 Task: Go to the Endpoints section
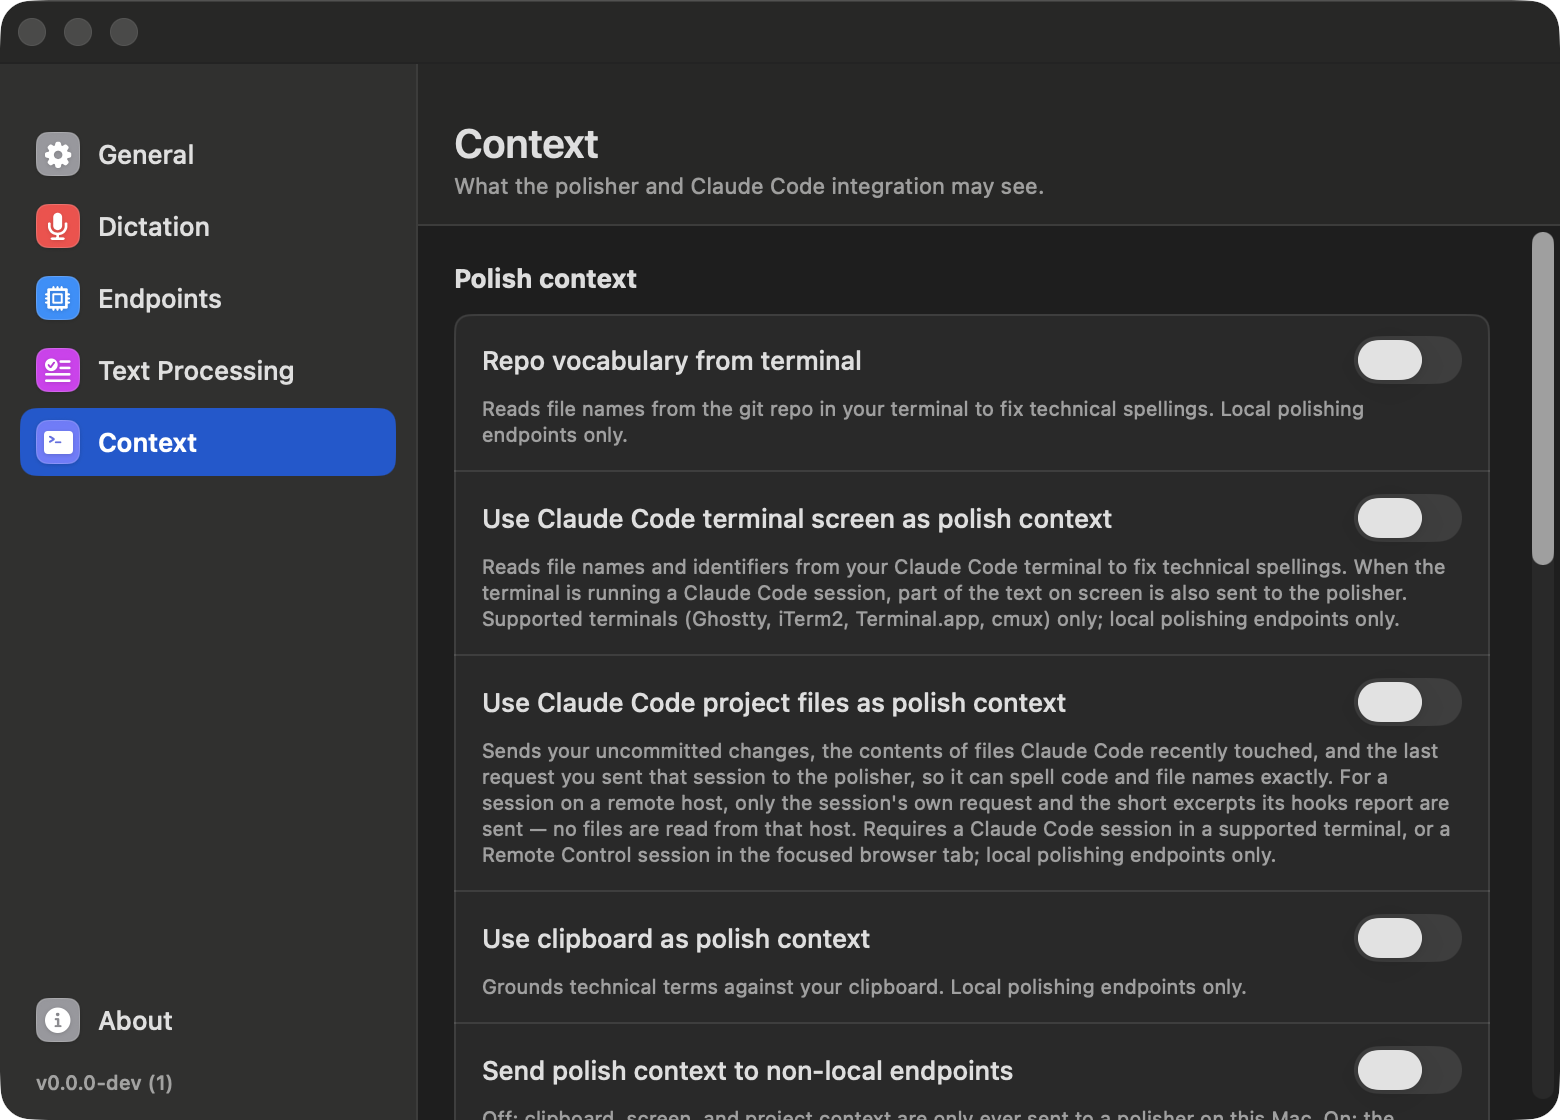point(208,298)
